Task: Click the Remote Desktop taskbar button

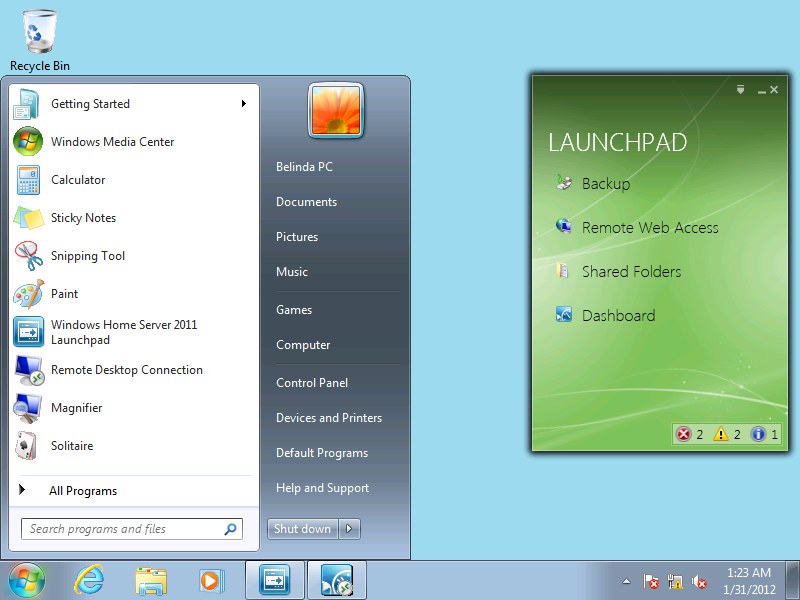Action: pos(337,580)
